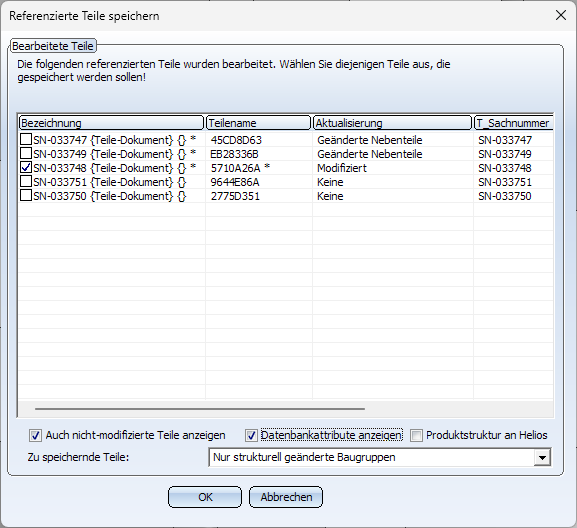Sort by the Teilename column header
The height and width of the screenshot is (528, 577).
click(x=259, y=123)
